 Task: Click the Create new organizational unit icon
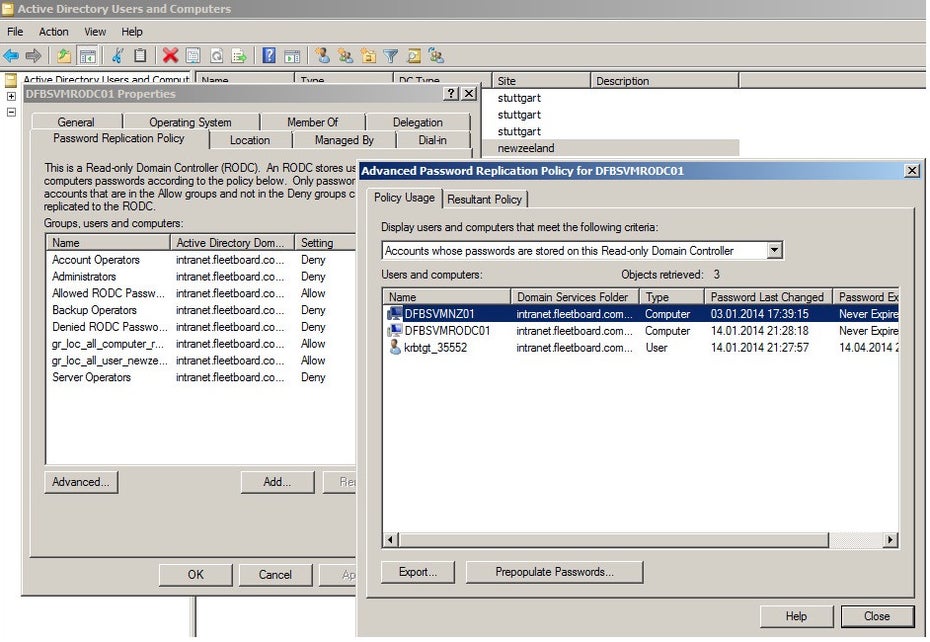click(368, 56)
